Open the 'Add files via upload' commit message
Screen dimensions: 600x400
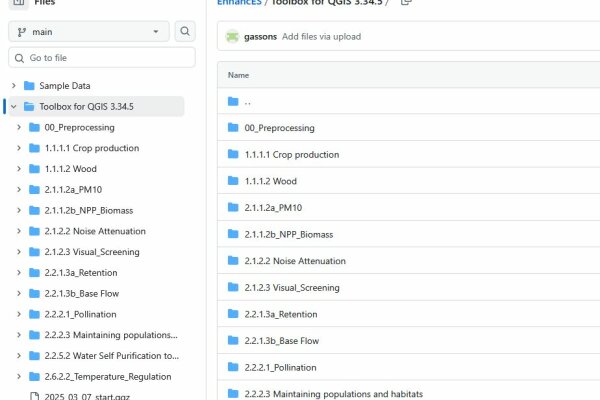point(321,37)
